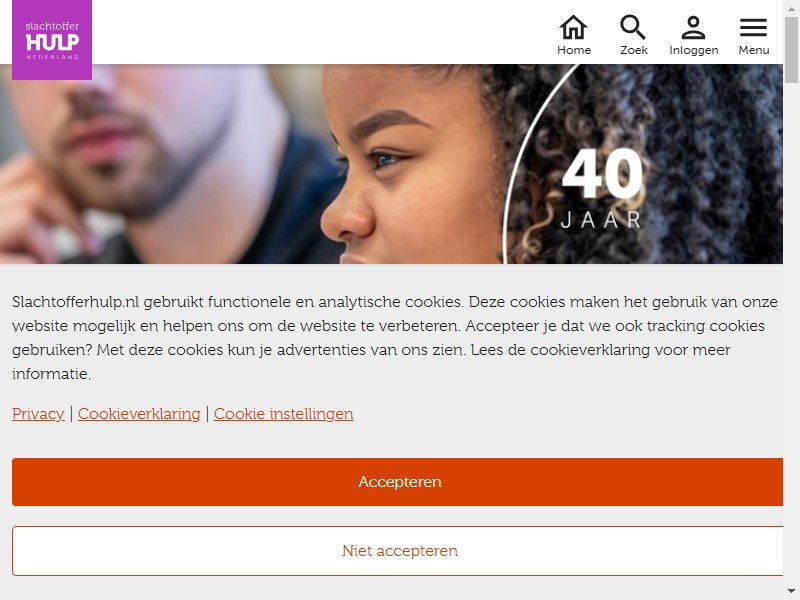This screenshot has height=600, width=800.
Task: Click the Slachtofferhulp Nederland logo
Action: tap(52, 40)
